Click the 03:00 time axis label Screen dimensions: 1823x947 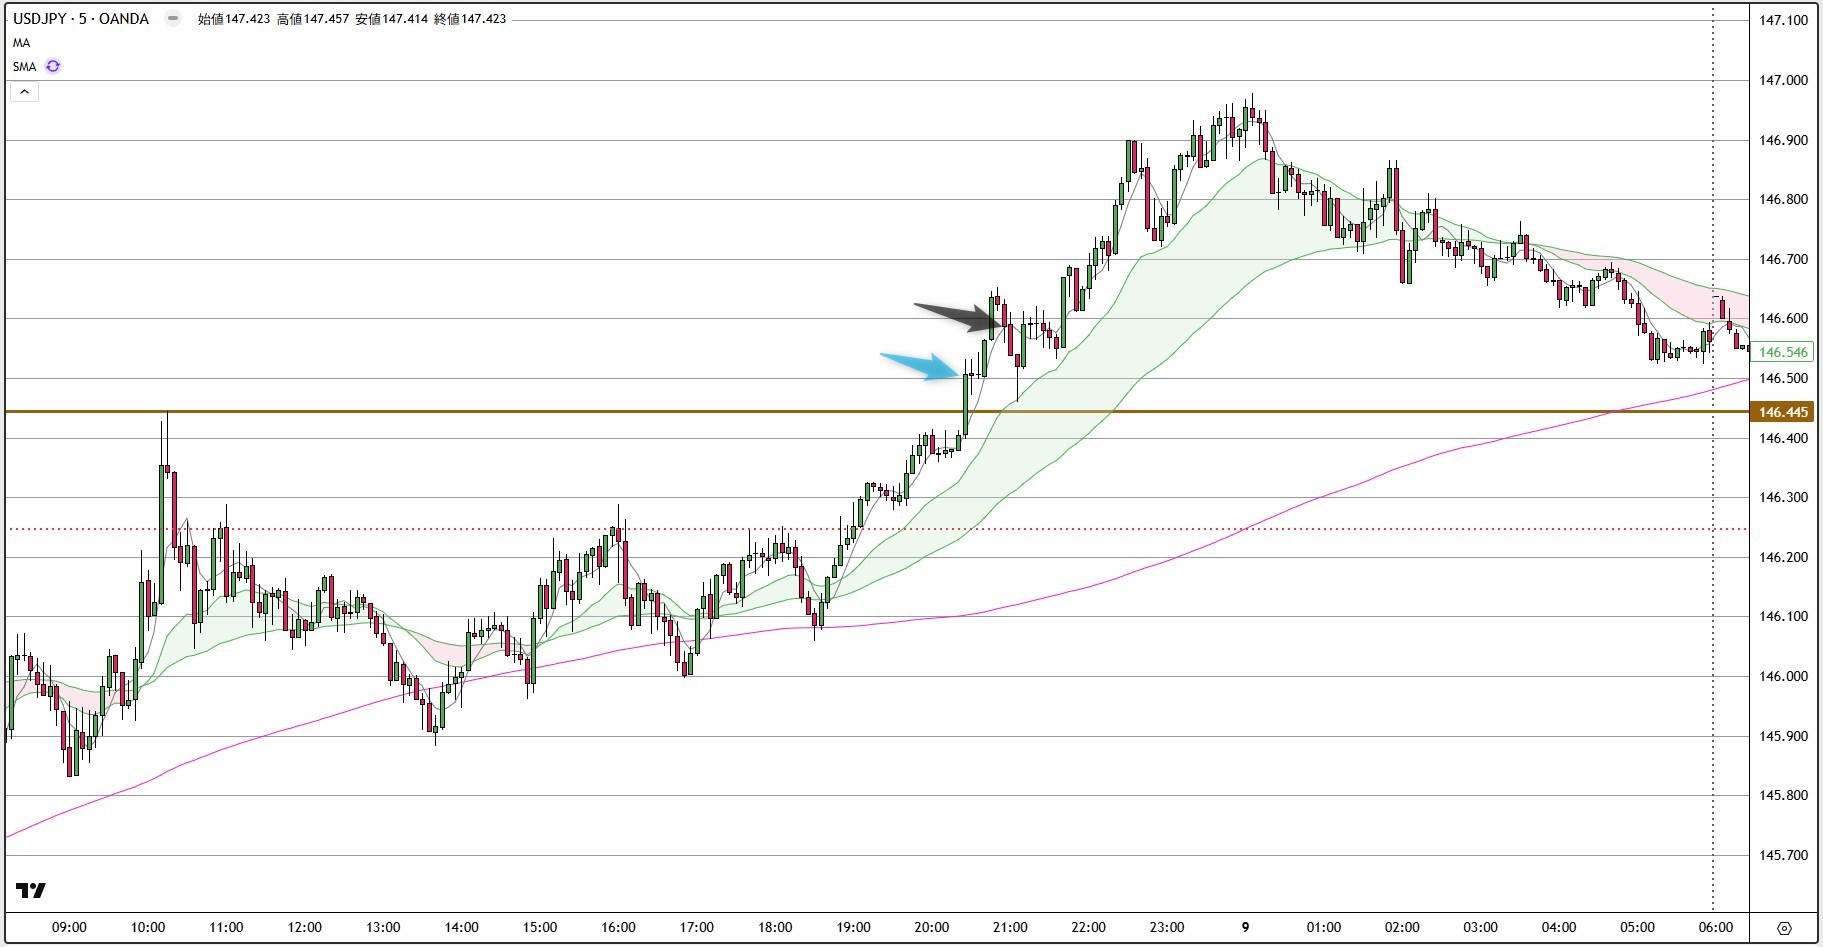(1481, 927)
